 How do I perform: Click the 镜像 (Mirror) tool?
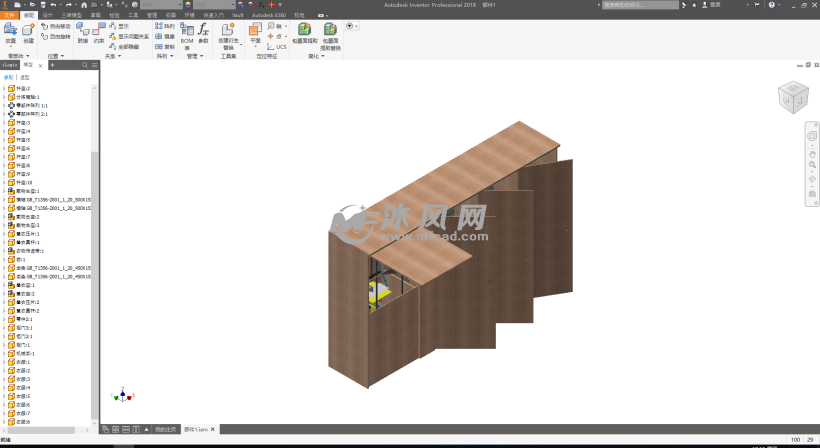pyautogui.click(x=165, y=36)
